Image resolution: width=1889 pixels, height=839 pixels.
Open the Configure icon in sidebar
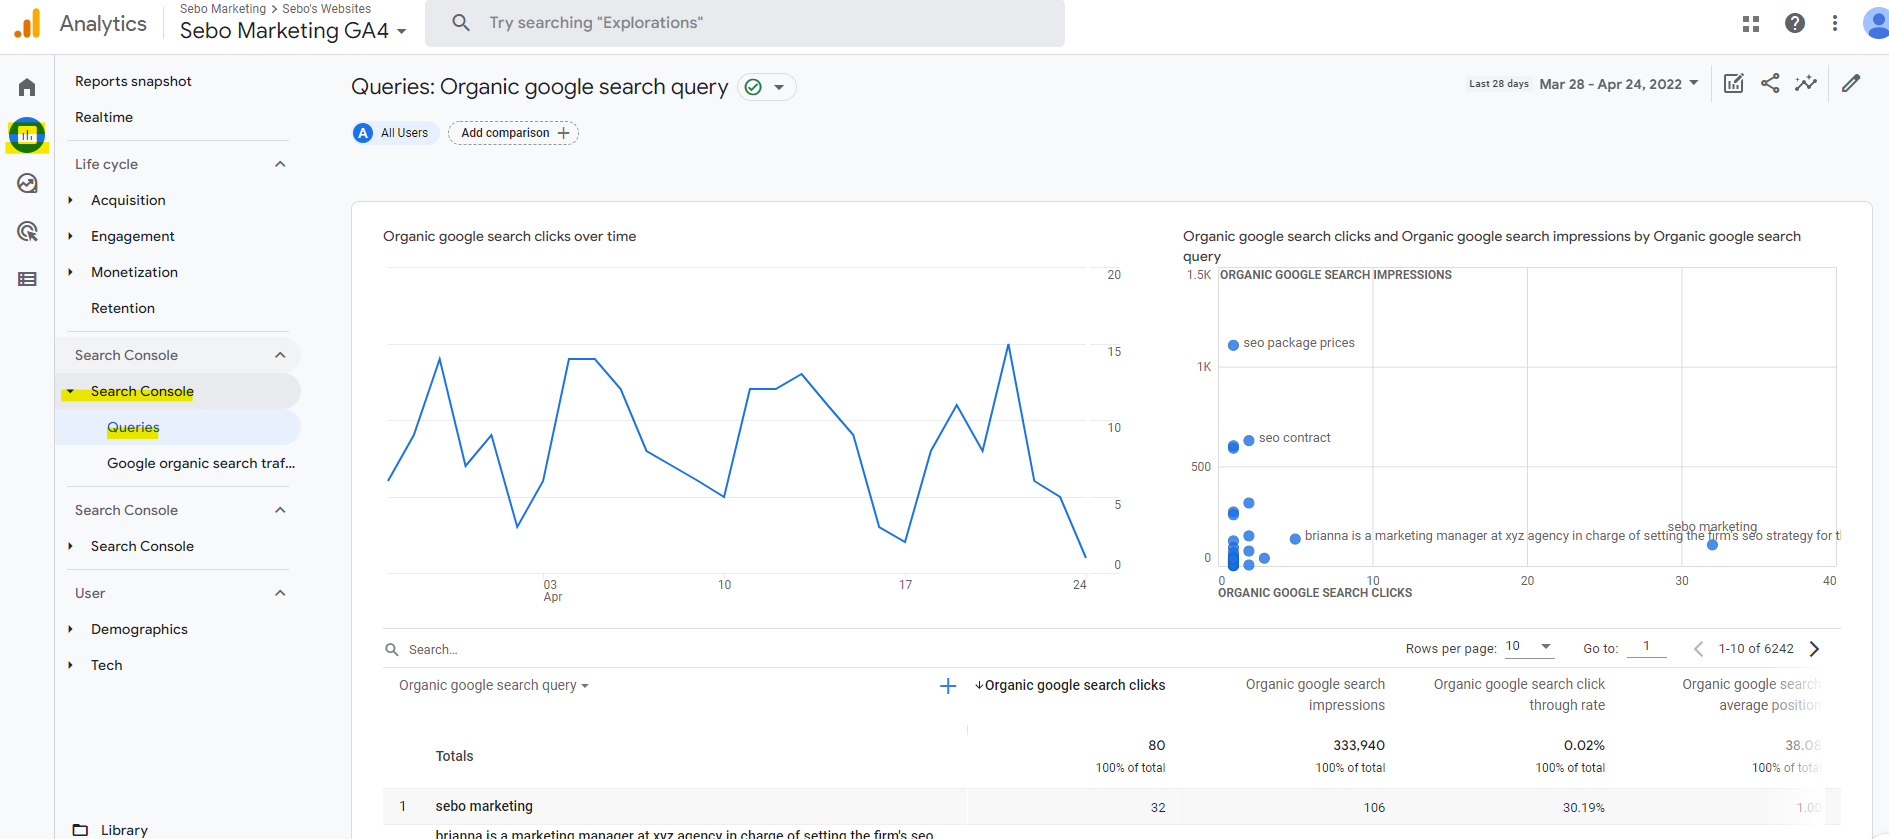(27, 279)
